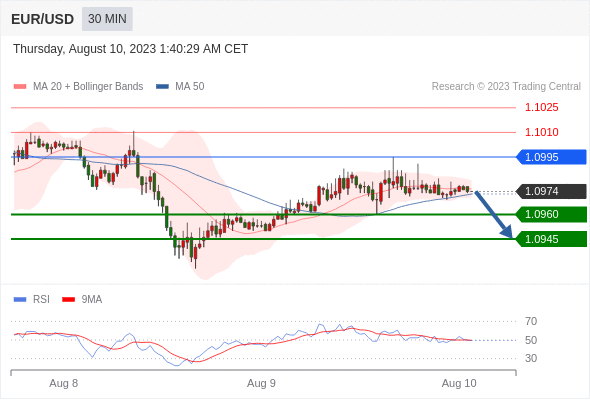Click the RSI 70 level label

531,321
